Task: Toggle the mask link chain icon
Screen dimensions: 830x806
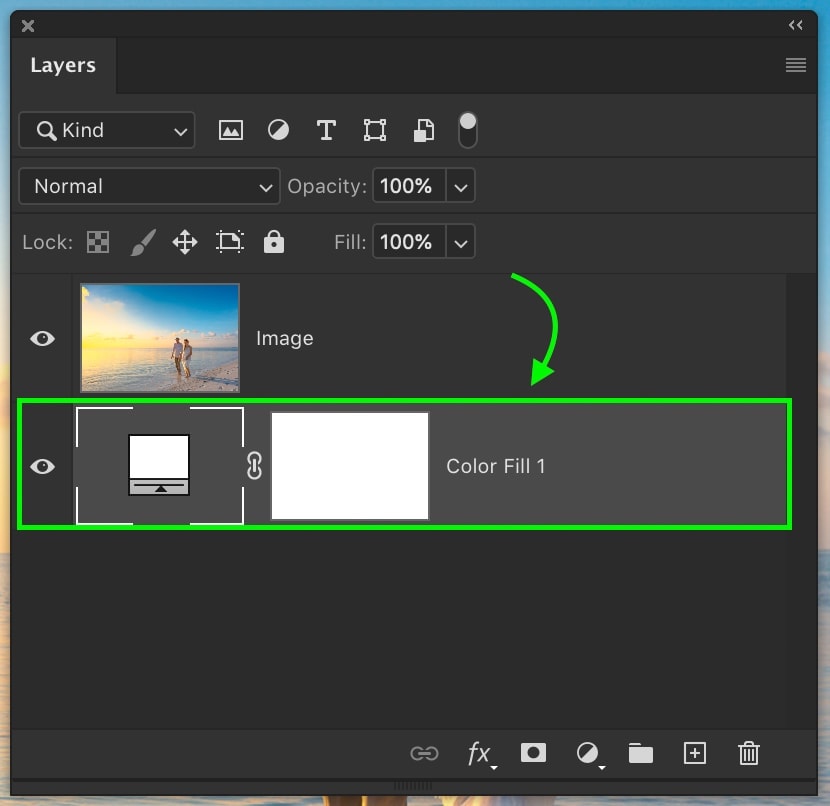Action: [255, 466]
